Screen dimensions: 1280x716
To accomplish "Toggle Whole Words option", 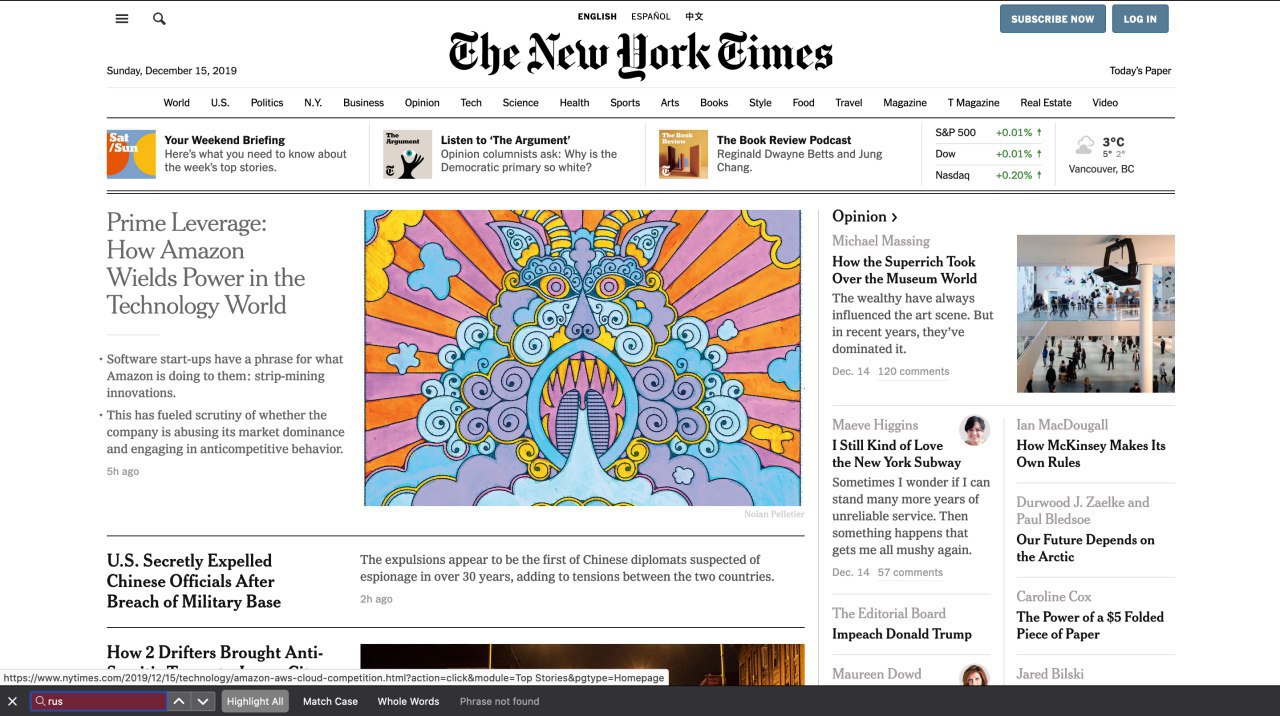I will 408,701.
